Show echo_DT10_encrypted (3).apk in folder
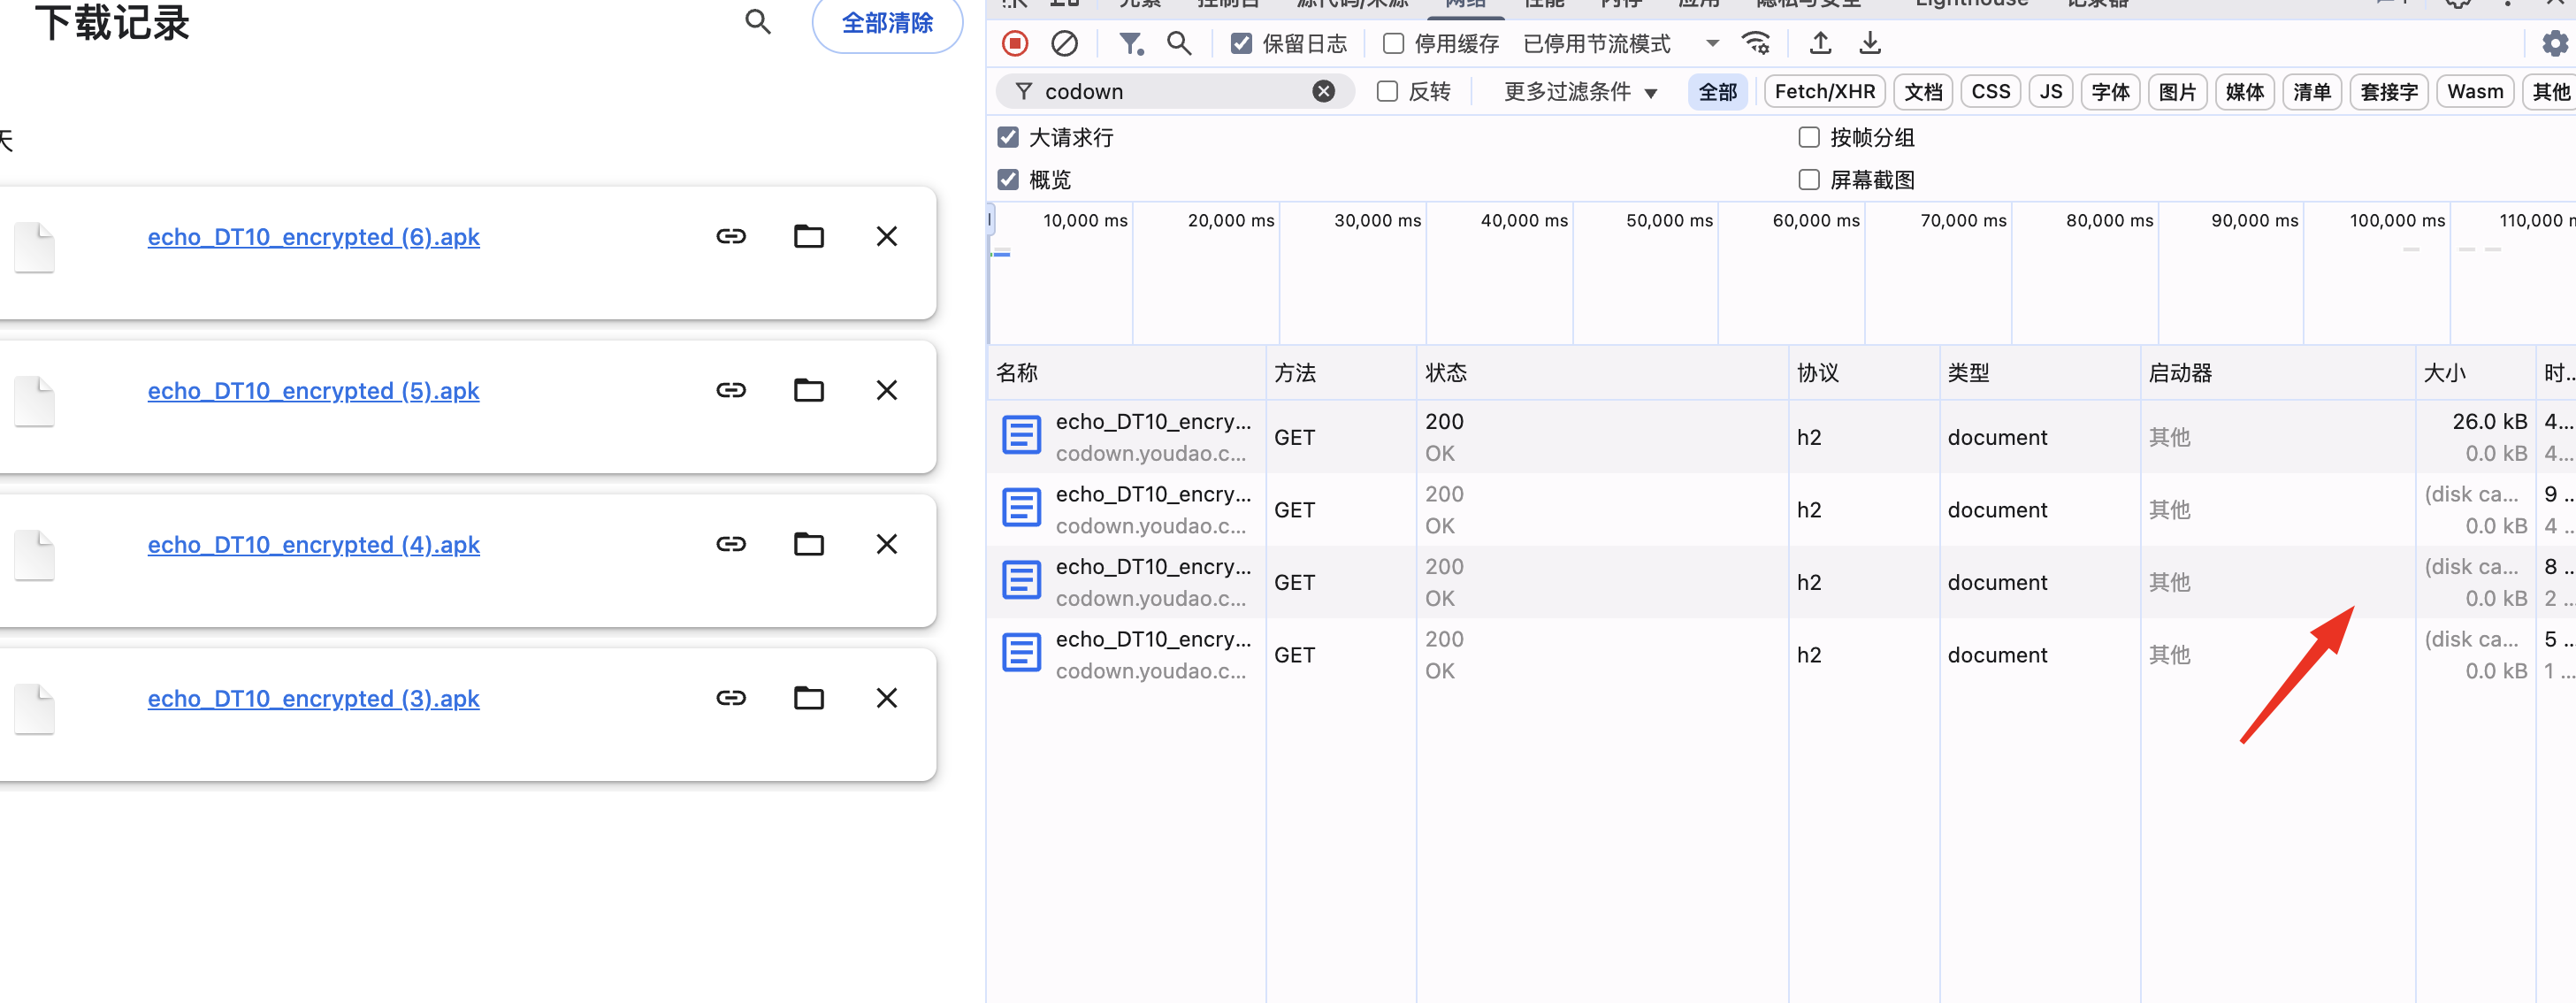This screenshot has height=1003, width=2576. (x=809, y=698)
